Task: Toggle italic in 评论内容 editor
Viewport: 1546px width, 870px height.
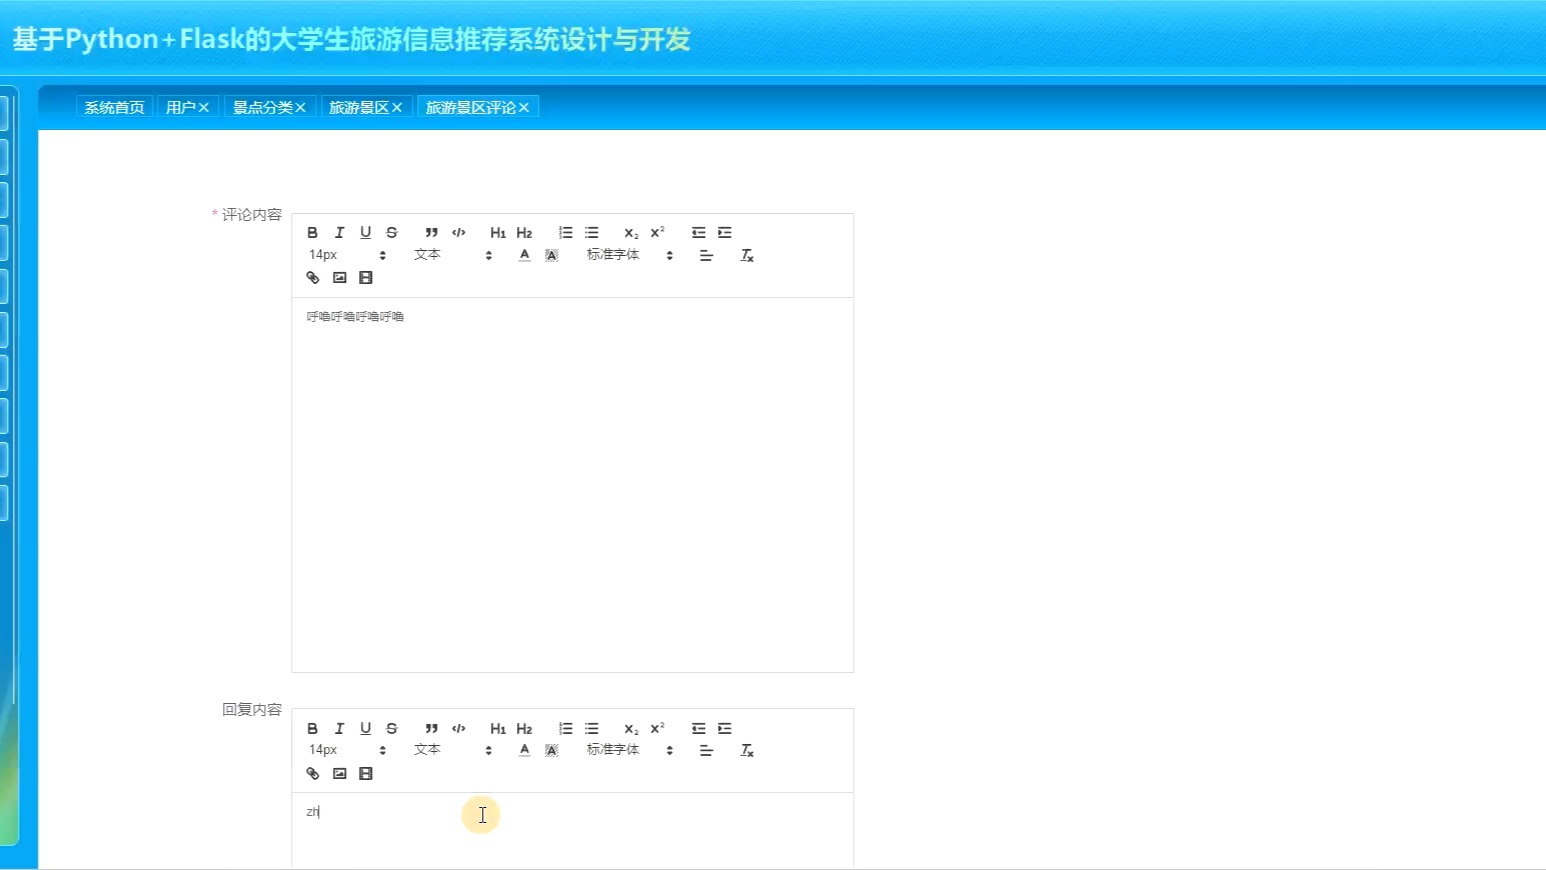Action: coord(339,233)
